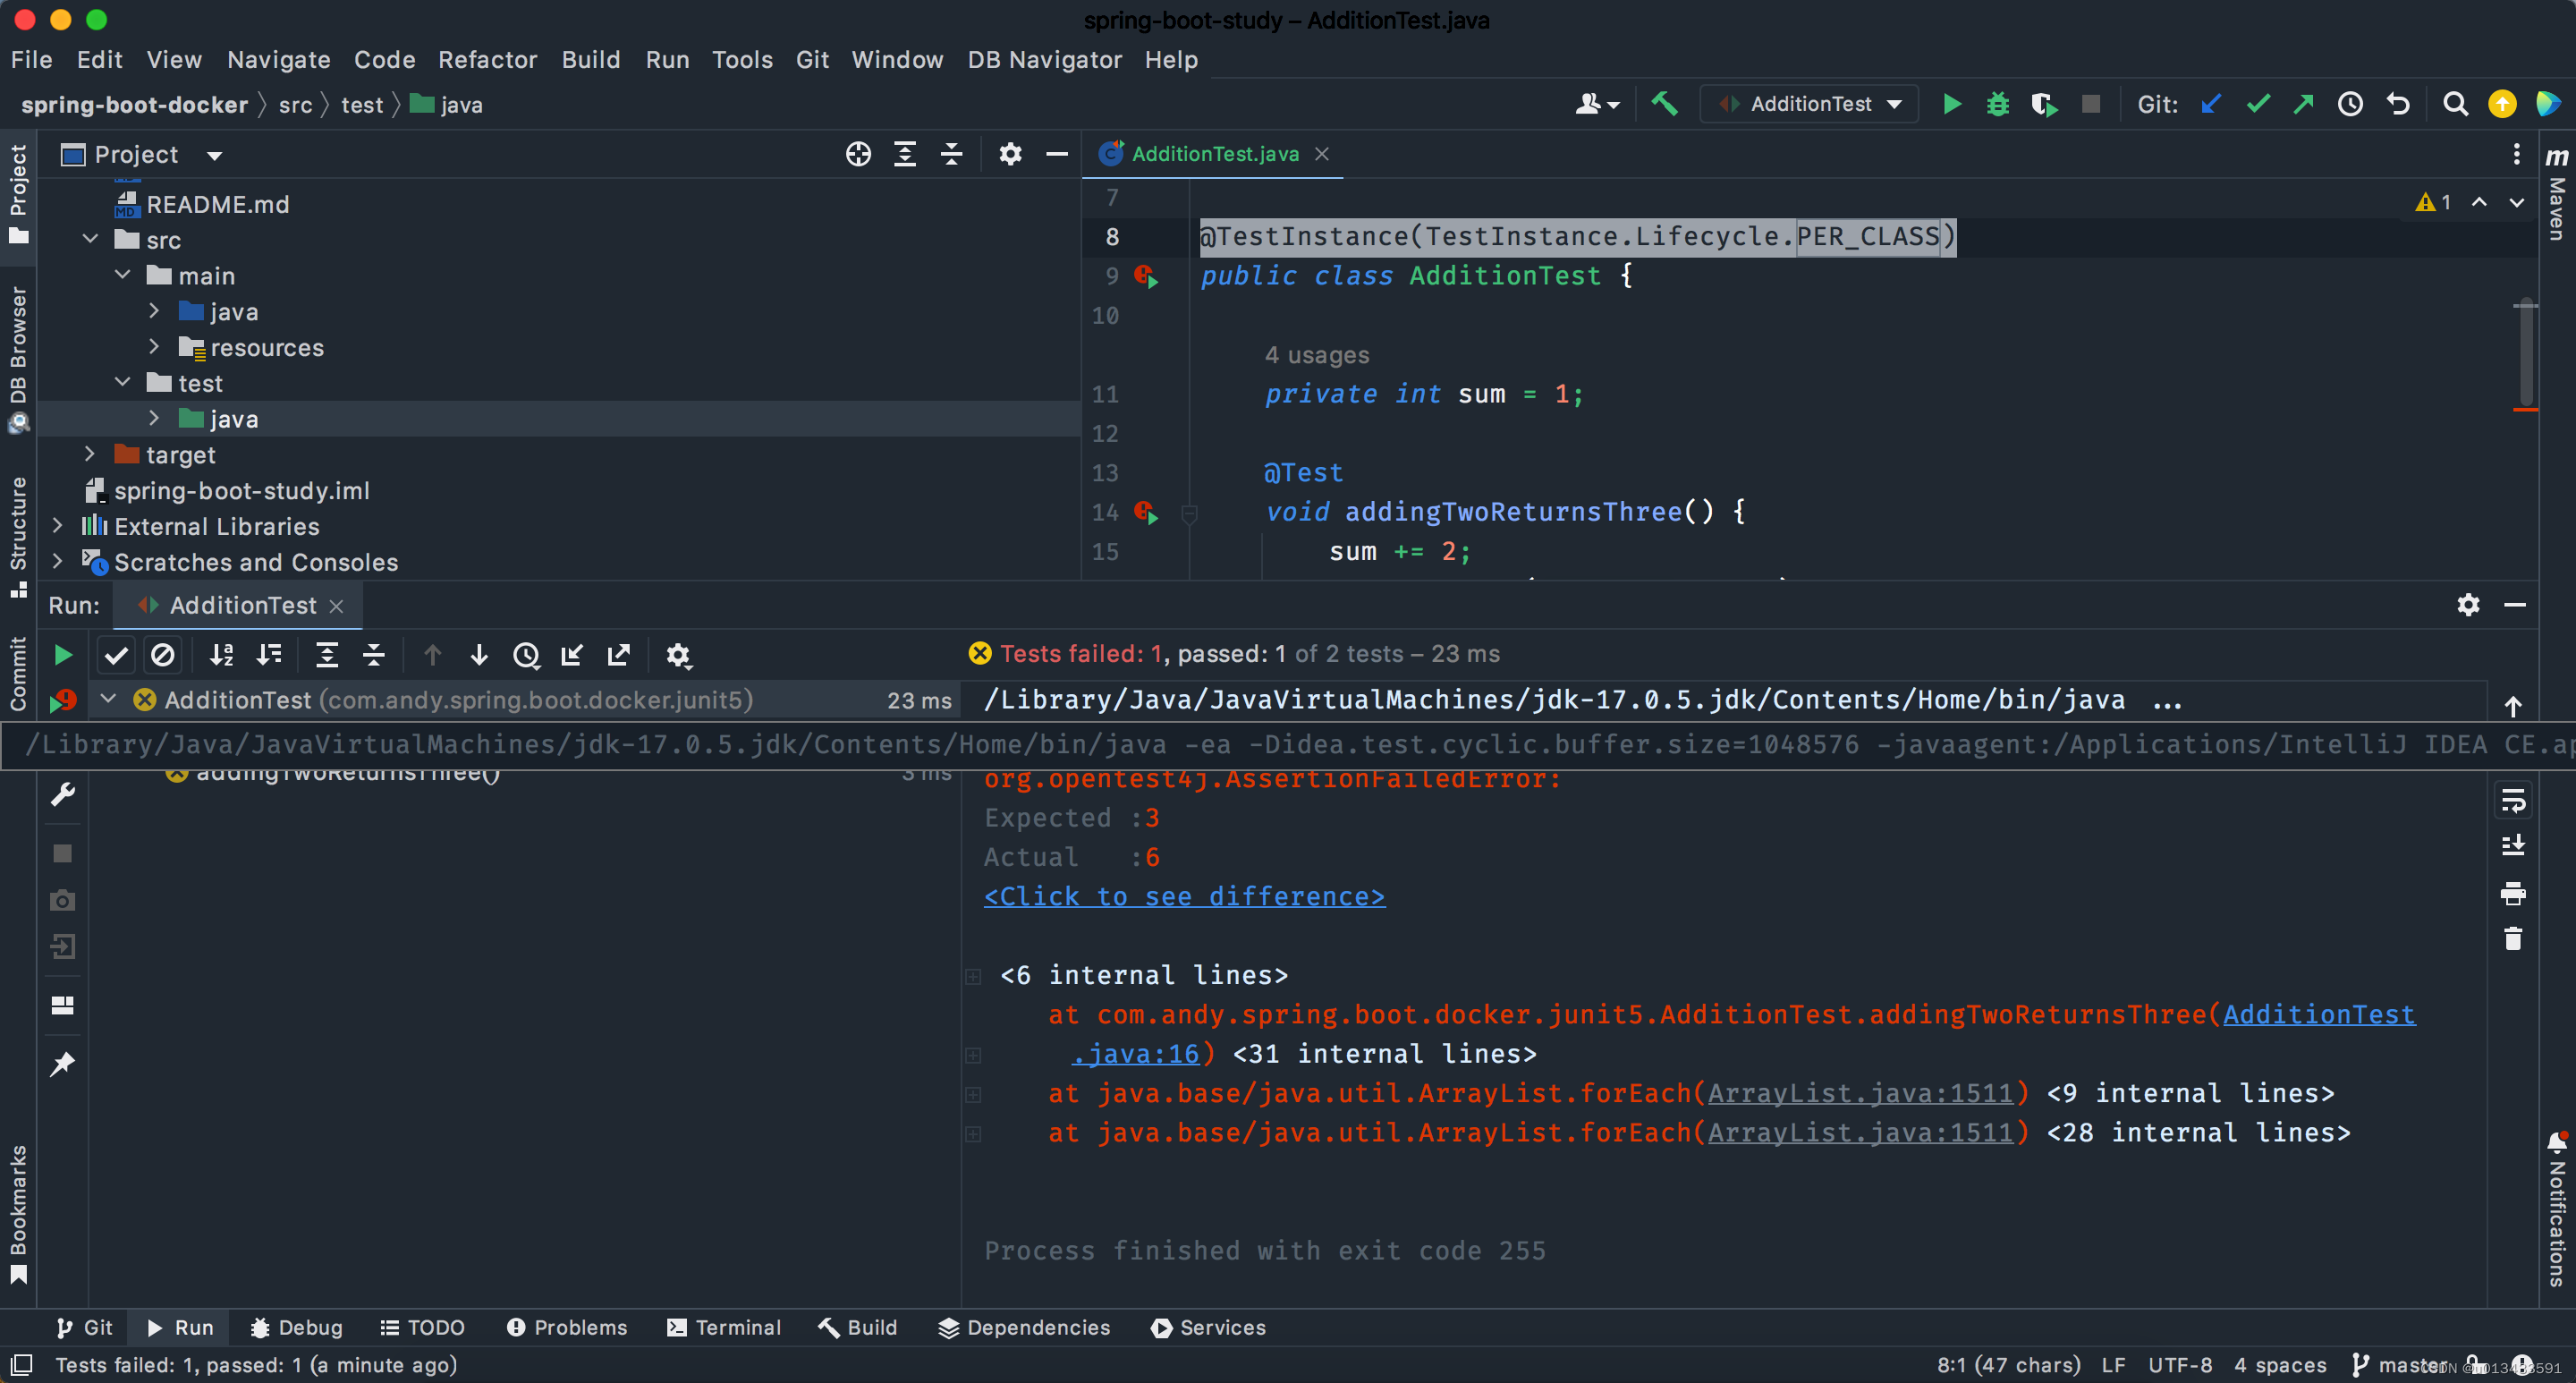Click the run gutter icon beside class AdditionTest
2576x1383 pixels.
(x=1147, y=276)
